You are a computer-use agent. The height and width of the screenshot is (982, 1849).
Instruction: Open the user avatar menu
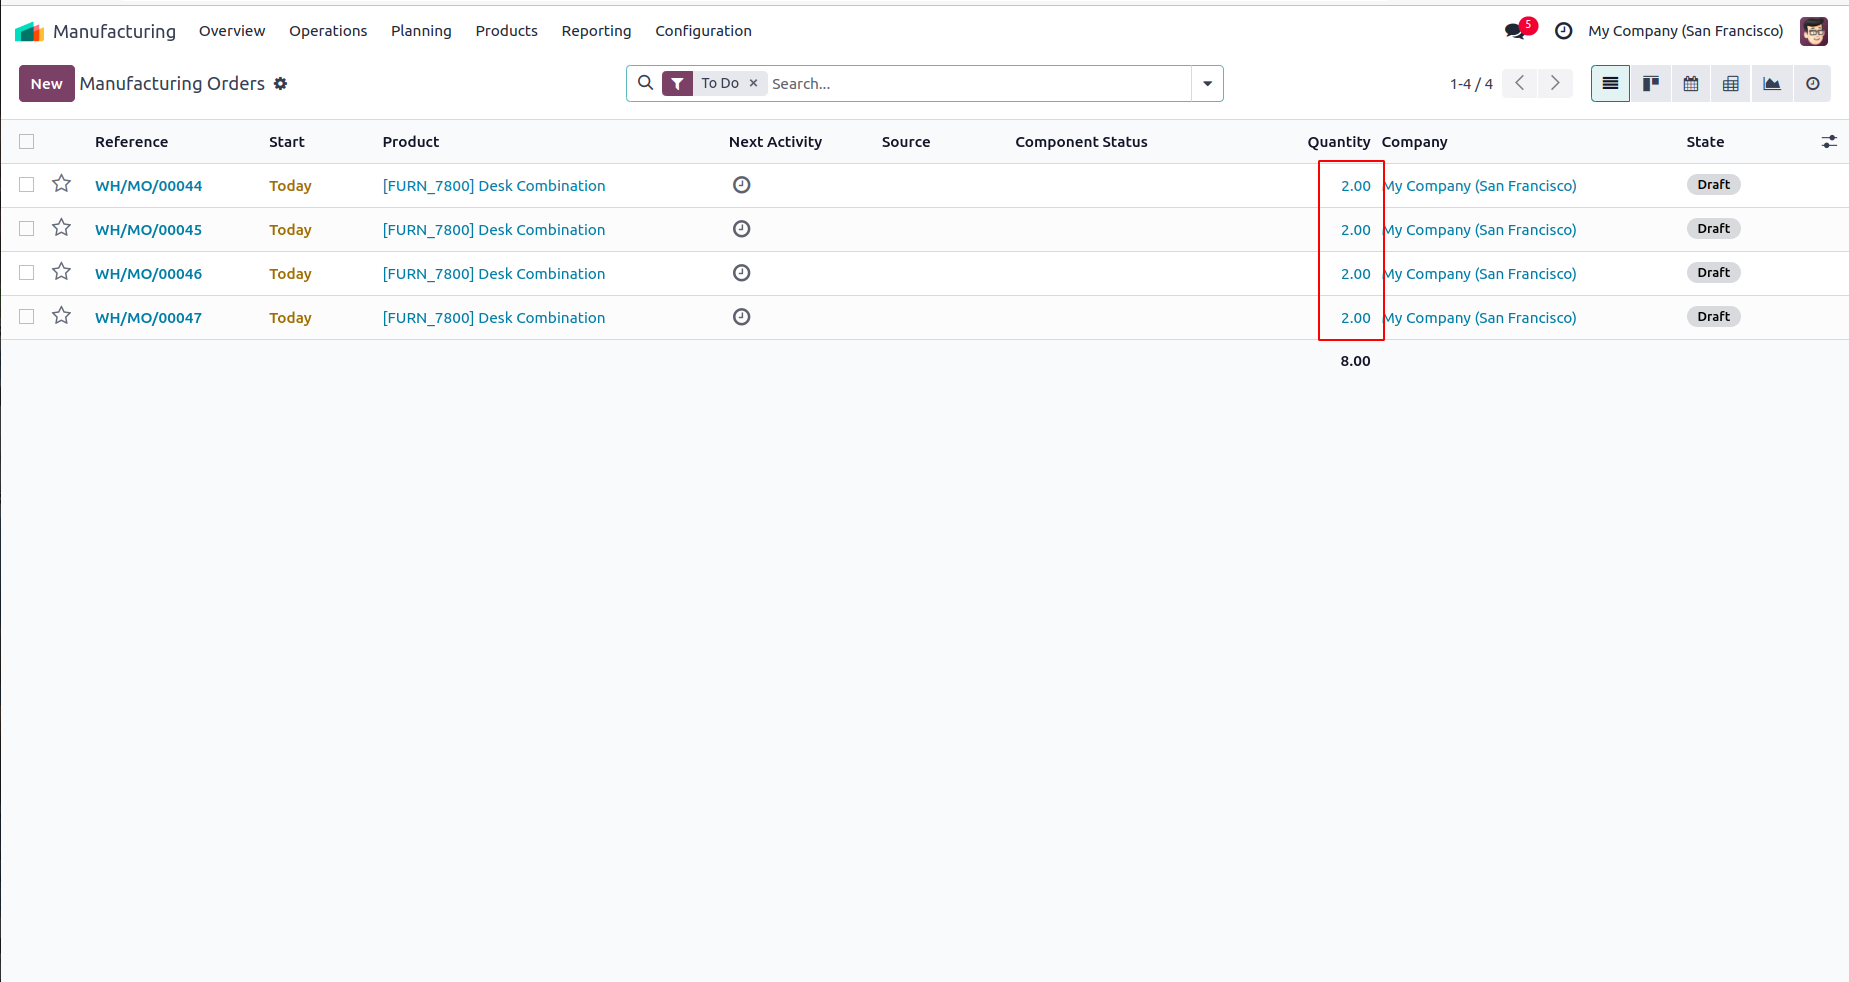[1814, 31]
